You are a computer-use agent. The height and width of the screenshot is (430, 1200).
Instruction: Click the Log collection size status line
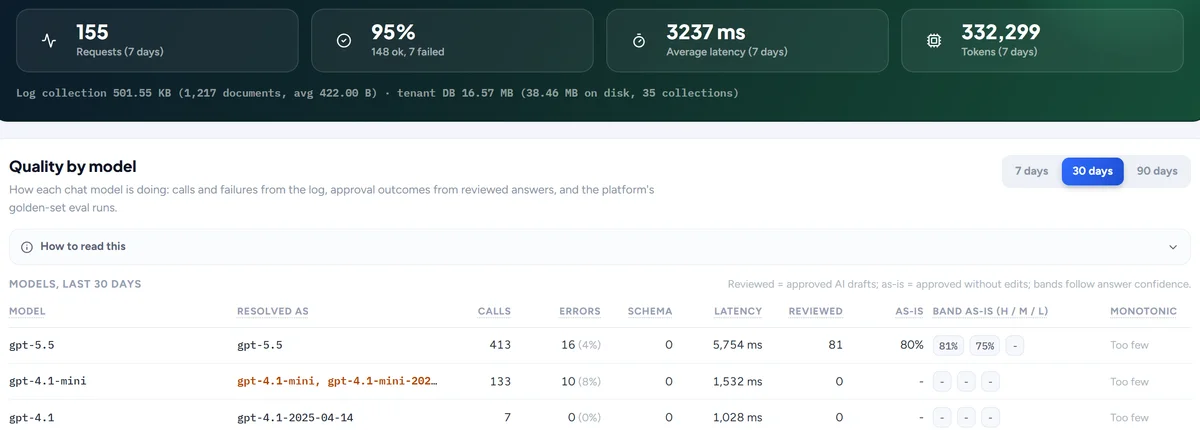378,93
